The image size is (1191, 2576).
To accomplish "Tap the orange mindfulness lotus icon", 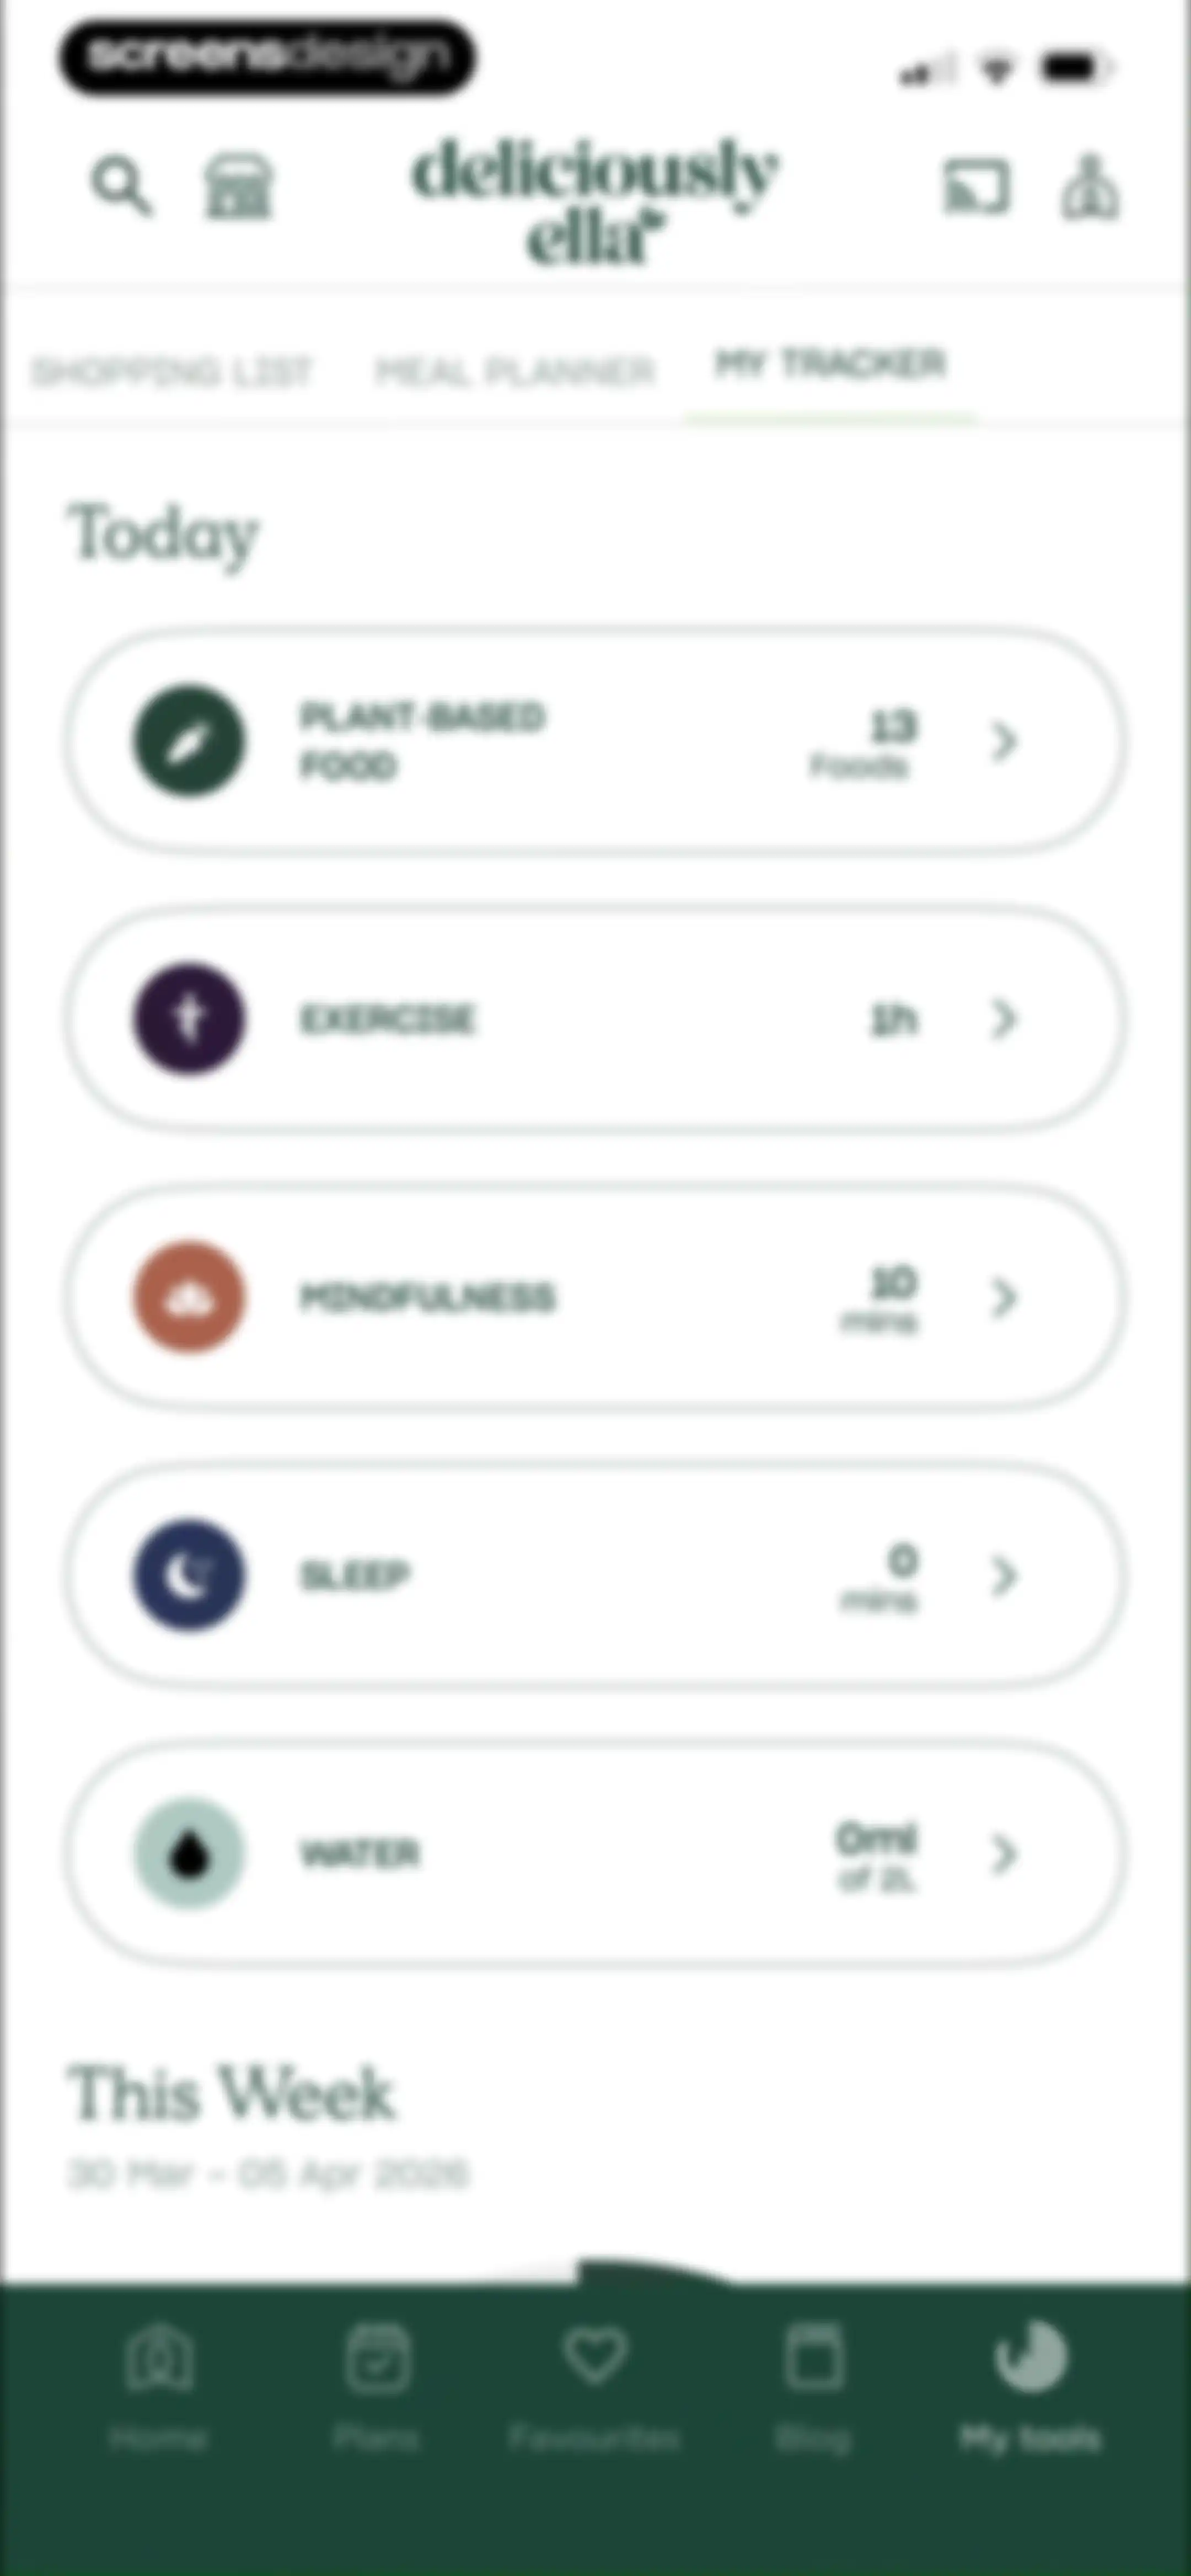I will 189,1297.
